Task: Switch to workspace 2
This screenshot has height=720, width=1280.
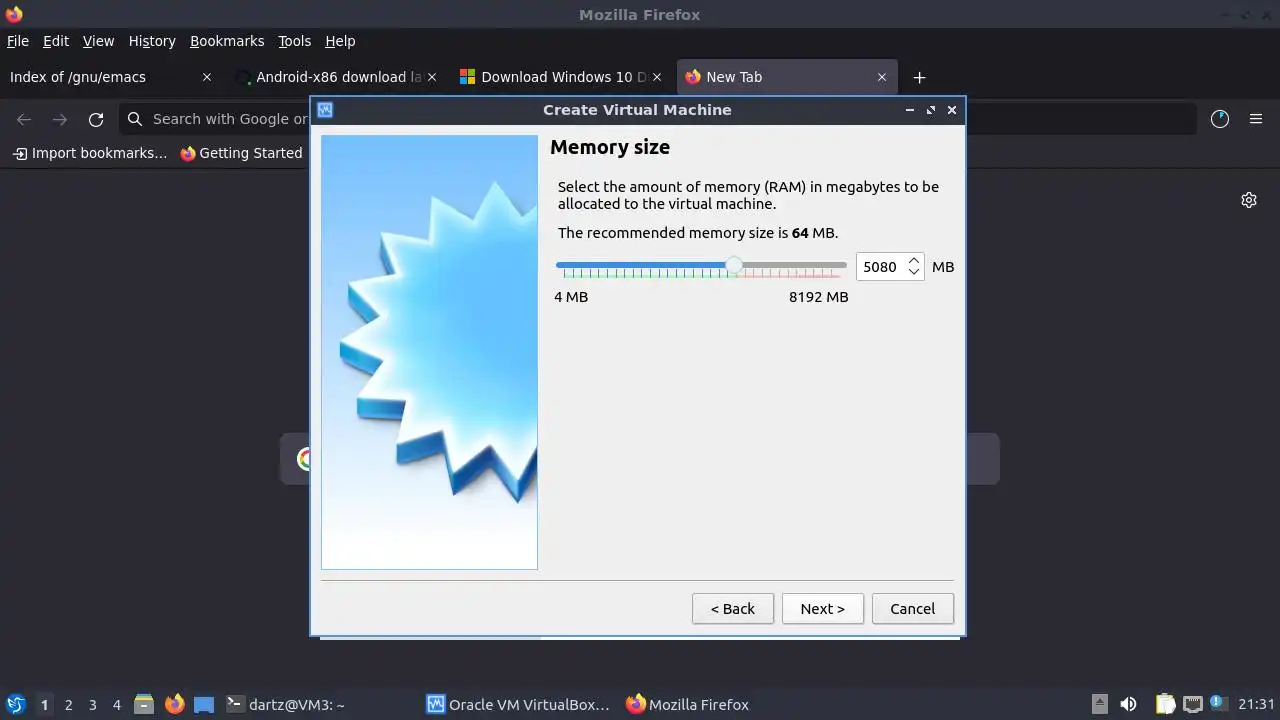Action: [x=69, y=704]
